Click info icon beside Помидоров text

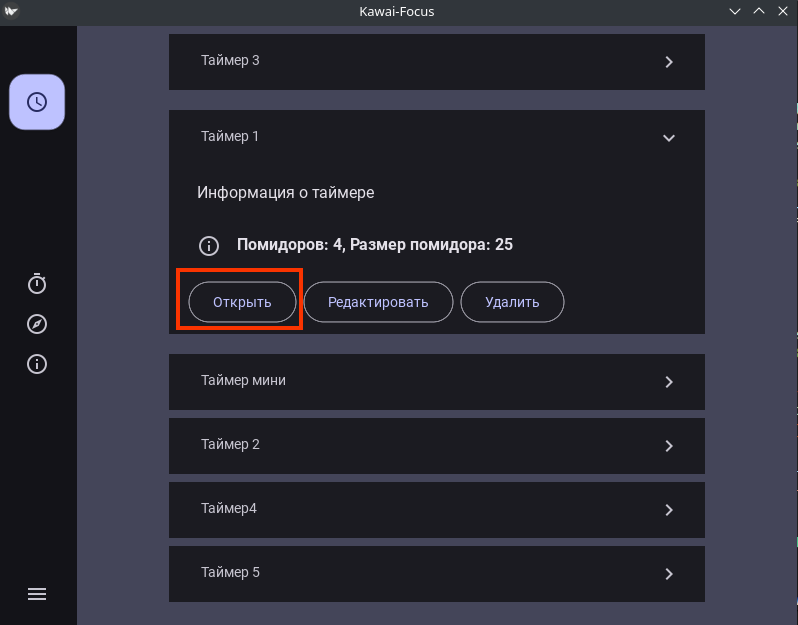tap(208, 245)
